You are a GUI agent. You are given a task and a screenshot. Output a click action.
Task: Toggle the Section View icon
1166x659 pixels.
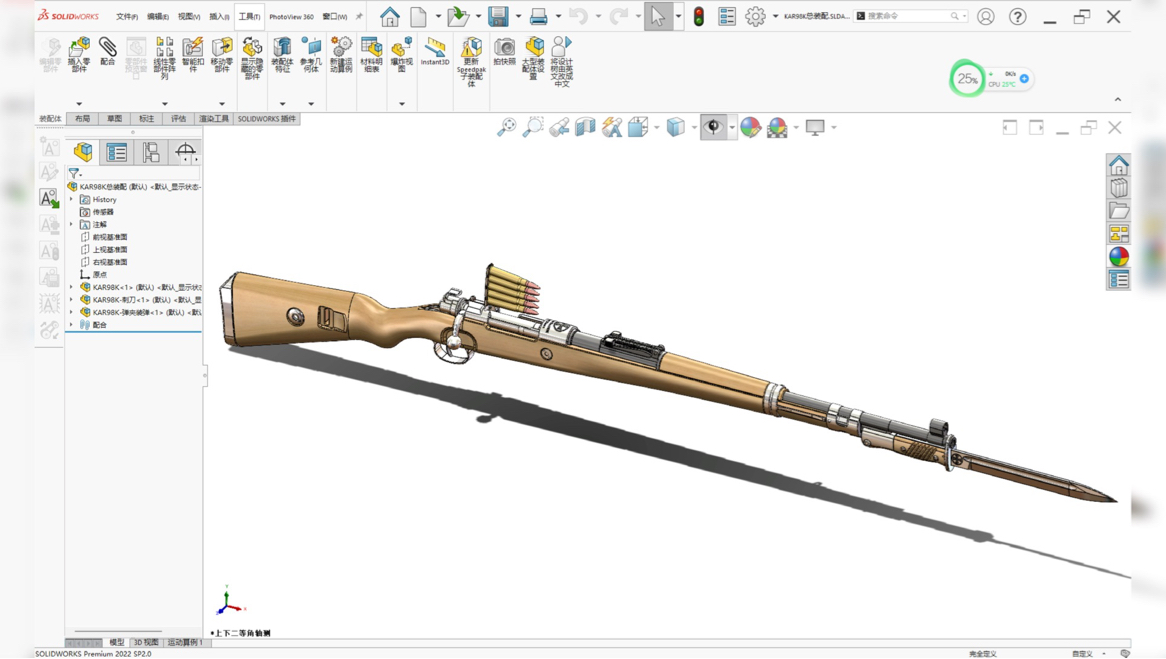(x=585, y=127)
